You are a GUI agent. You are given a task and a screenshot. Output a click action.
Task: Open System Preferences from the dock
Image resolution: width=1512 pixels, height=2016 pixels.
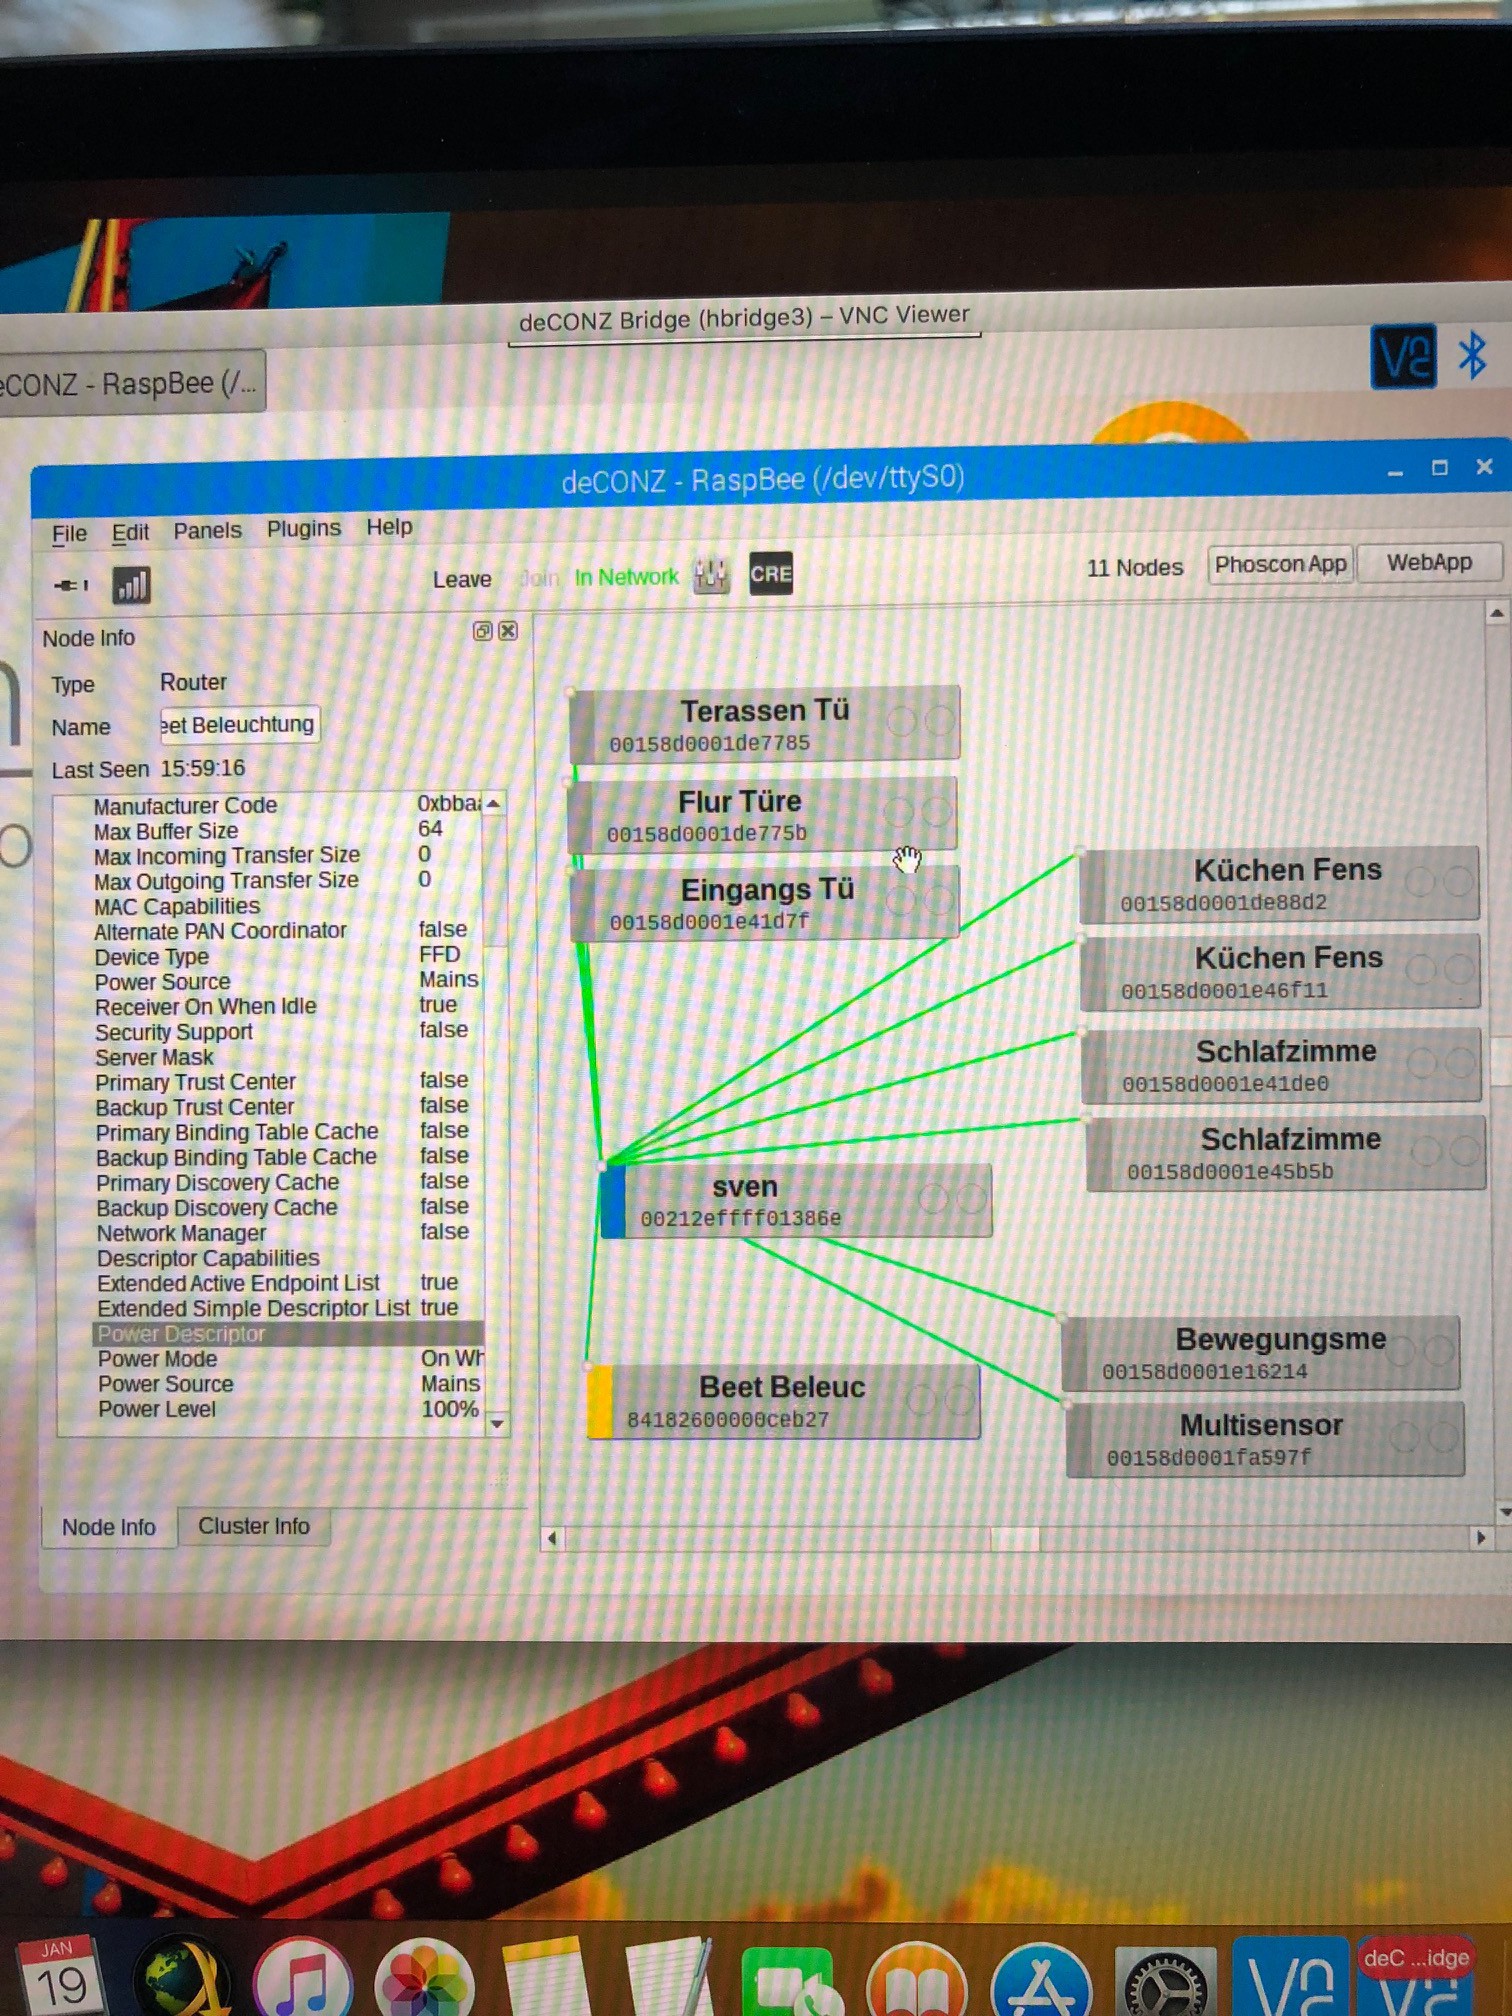1166,1982
